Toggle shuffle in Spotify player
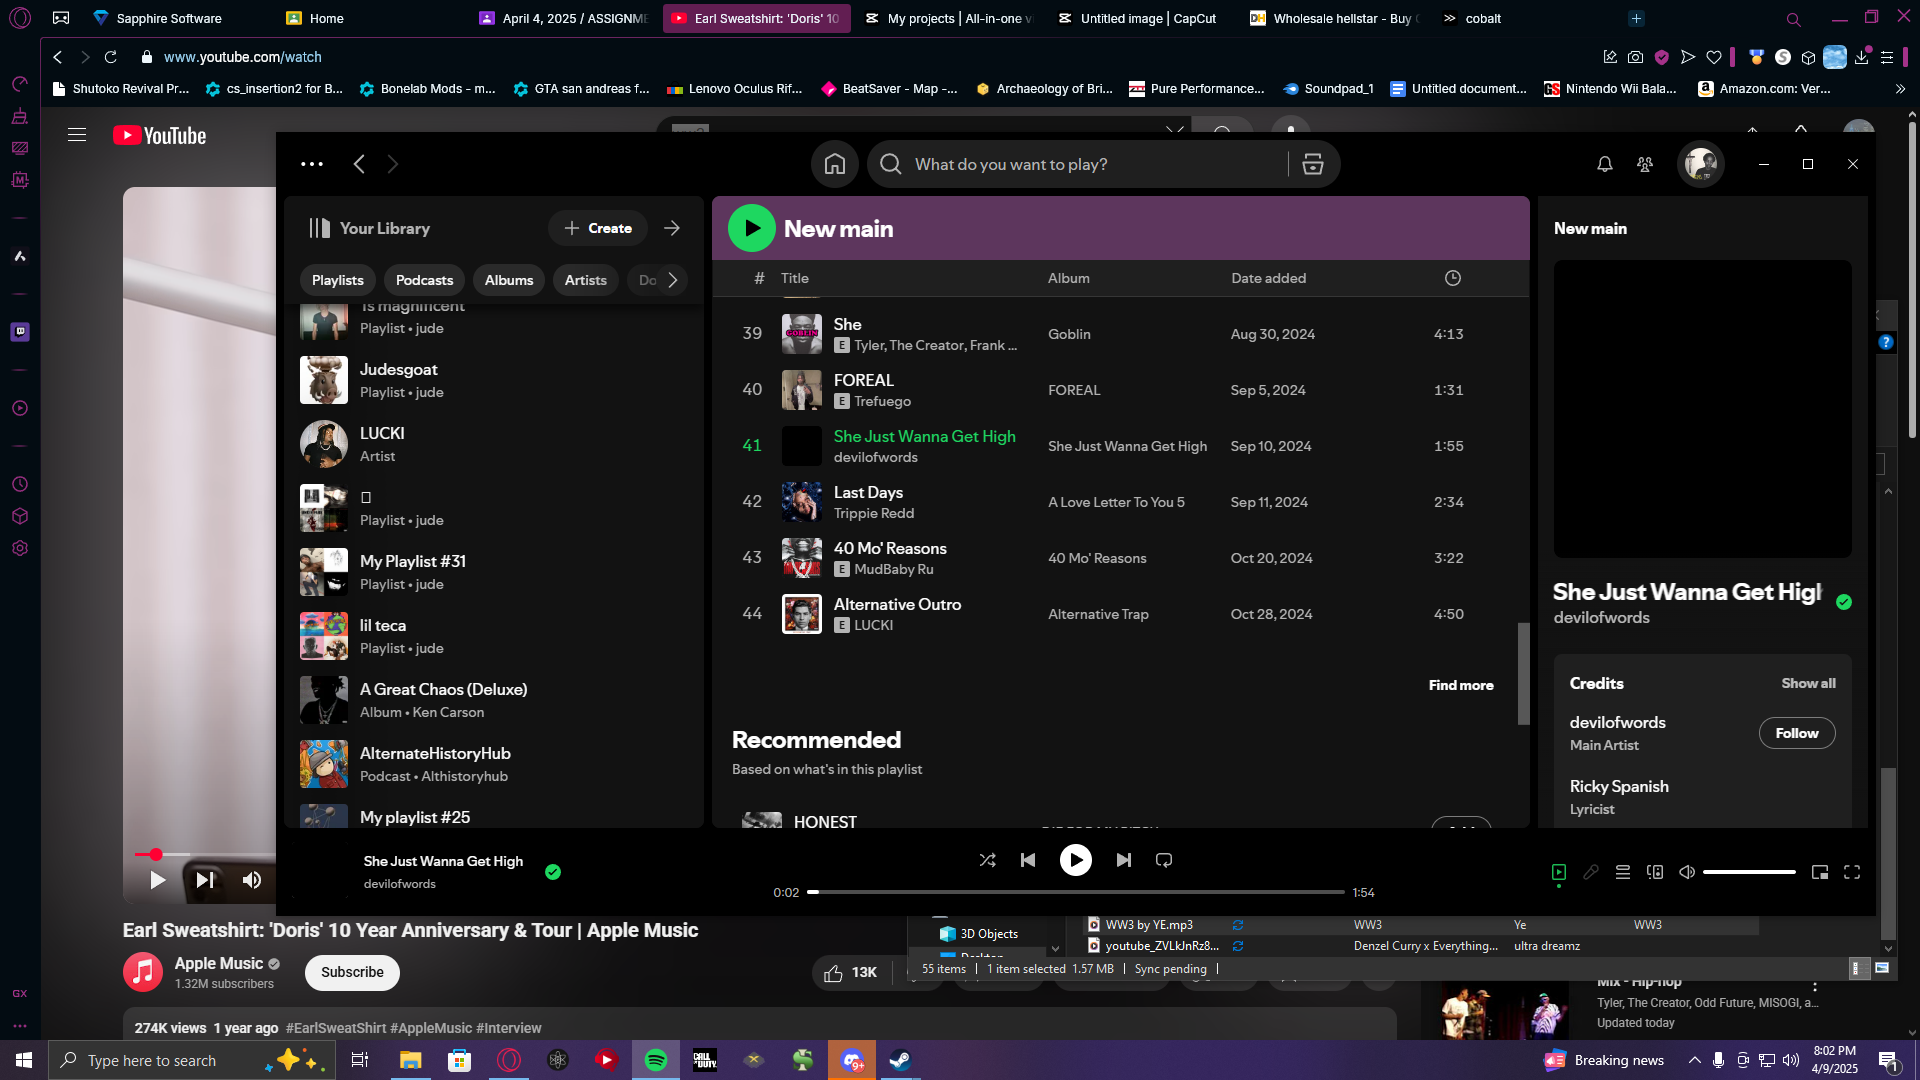The height and width of the screenshot is (1080, 1920). pyautogui.click(x=987, y=860)
